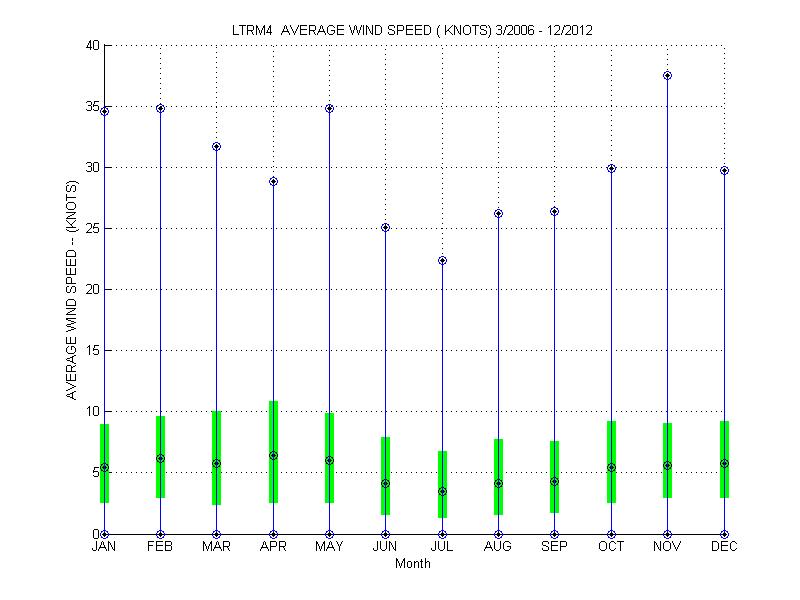Pick the SEP mean marker inside green bar
800x600 pixels.
(555, 481)
